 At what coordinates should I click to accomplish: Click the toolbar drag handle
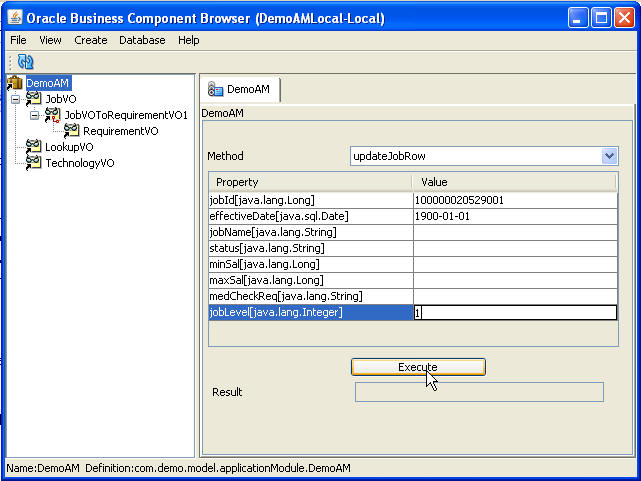[10, 62]
